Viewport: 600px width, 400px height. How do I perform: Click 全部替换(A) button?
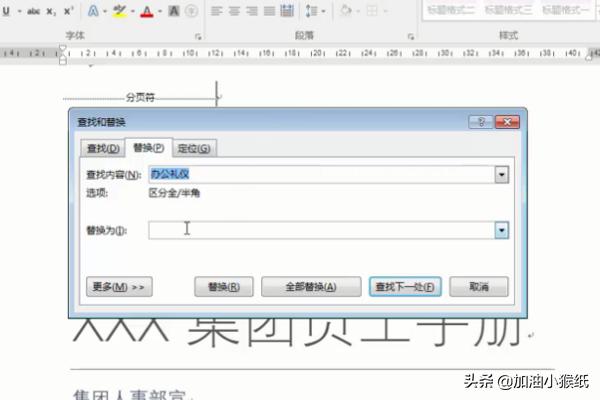[x=311, y=287]
